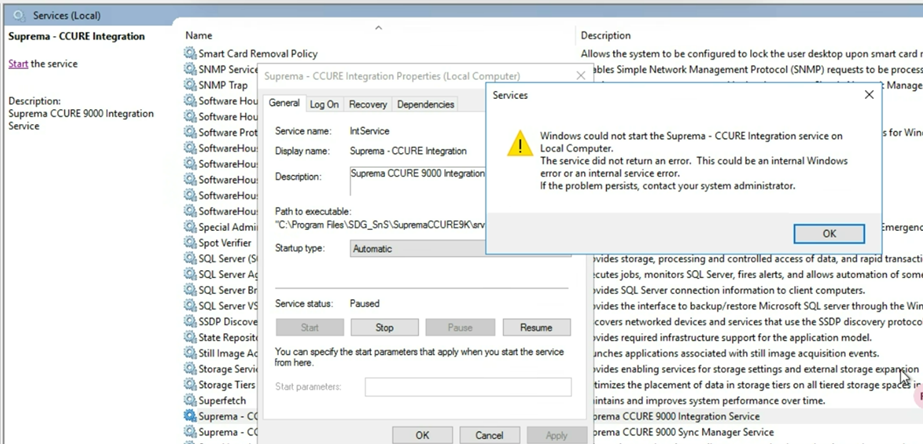Select the Superfetch service icon
This screenshot has height=444, width=923.
[x=190, y=400]
